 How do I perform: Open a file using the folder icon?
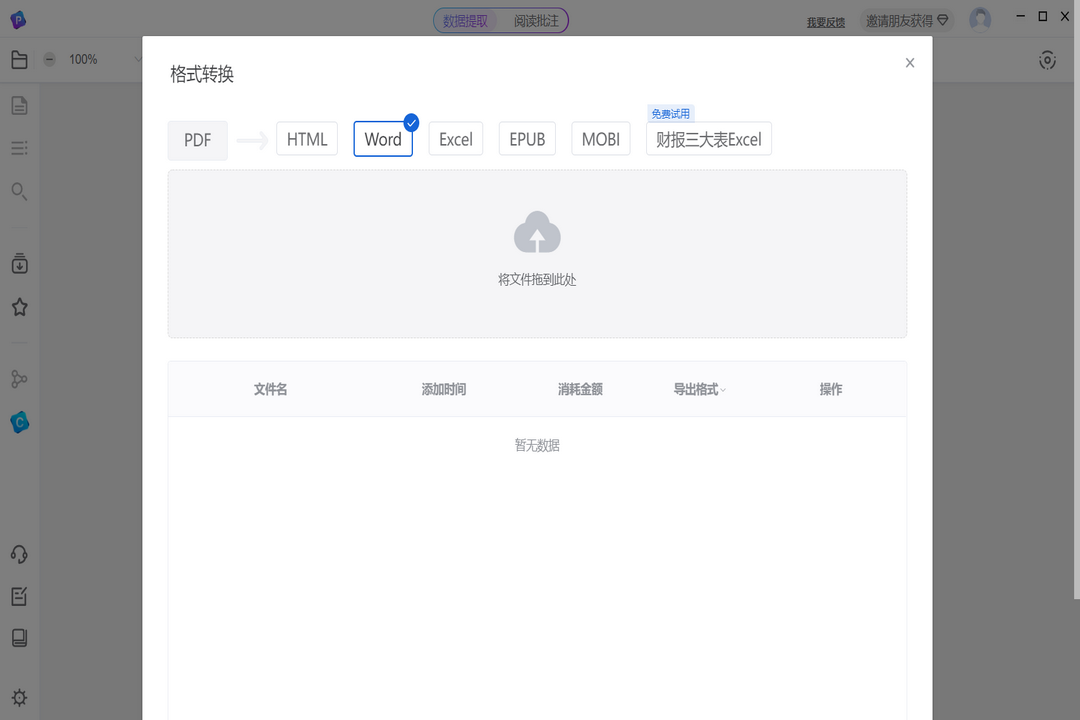19,59
